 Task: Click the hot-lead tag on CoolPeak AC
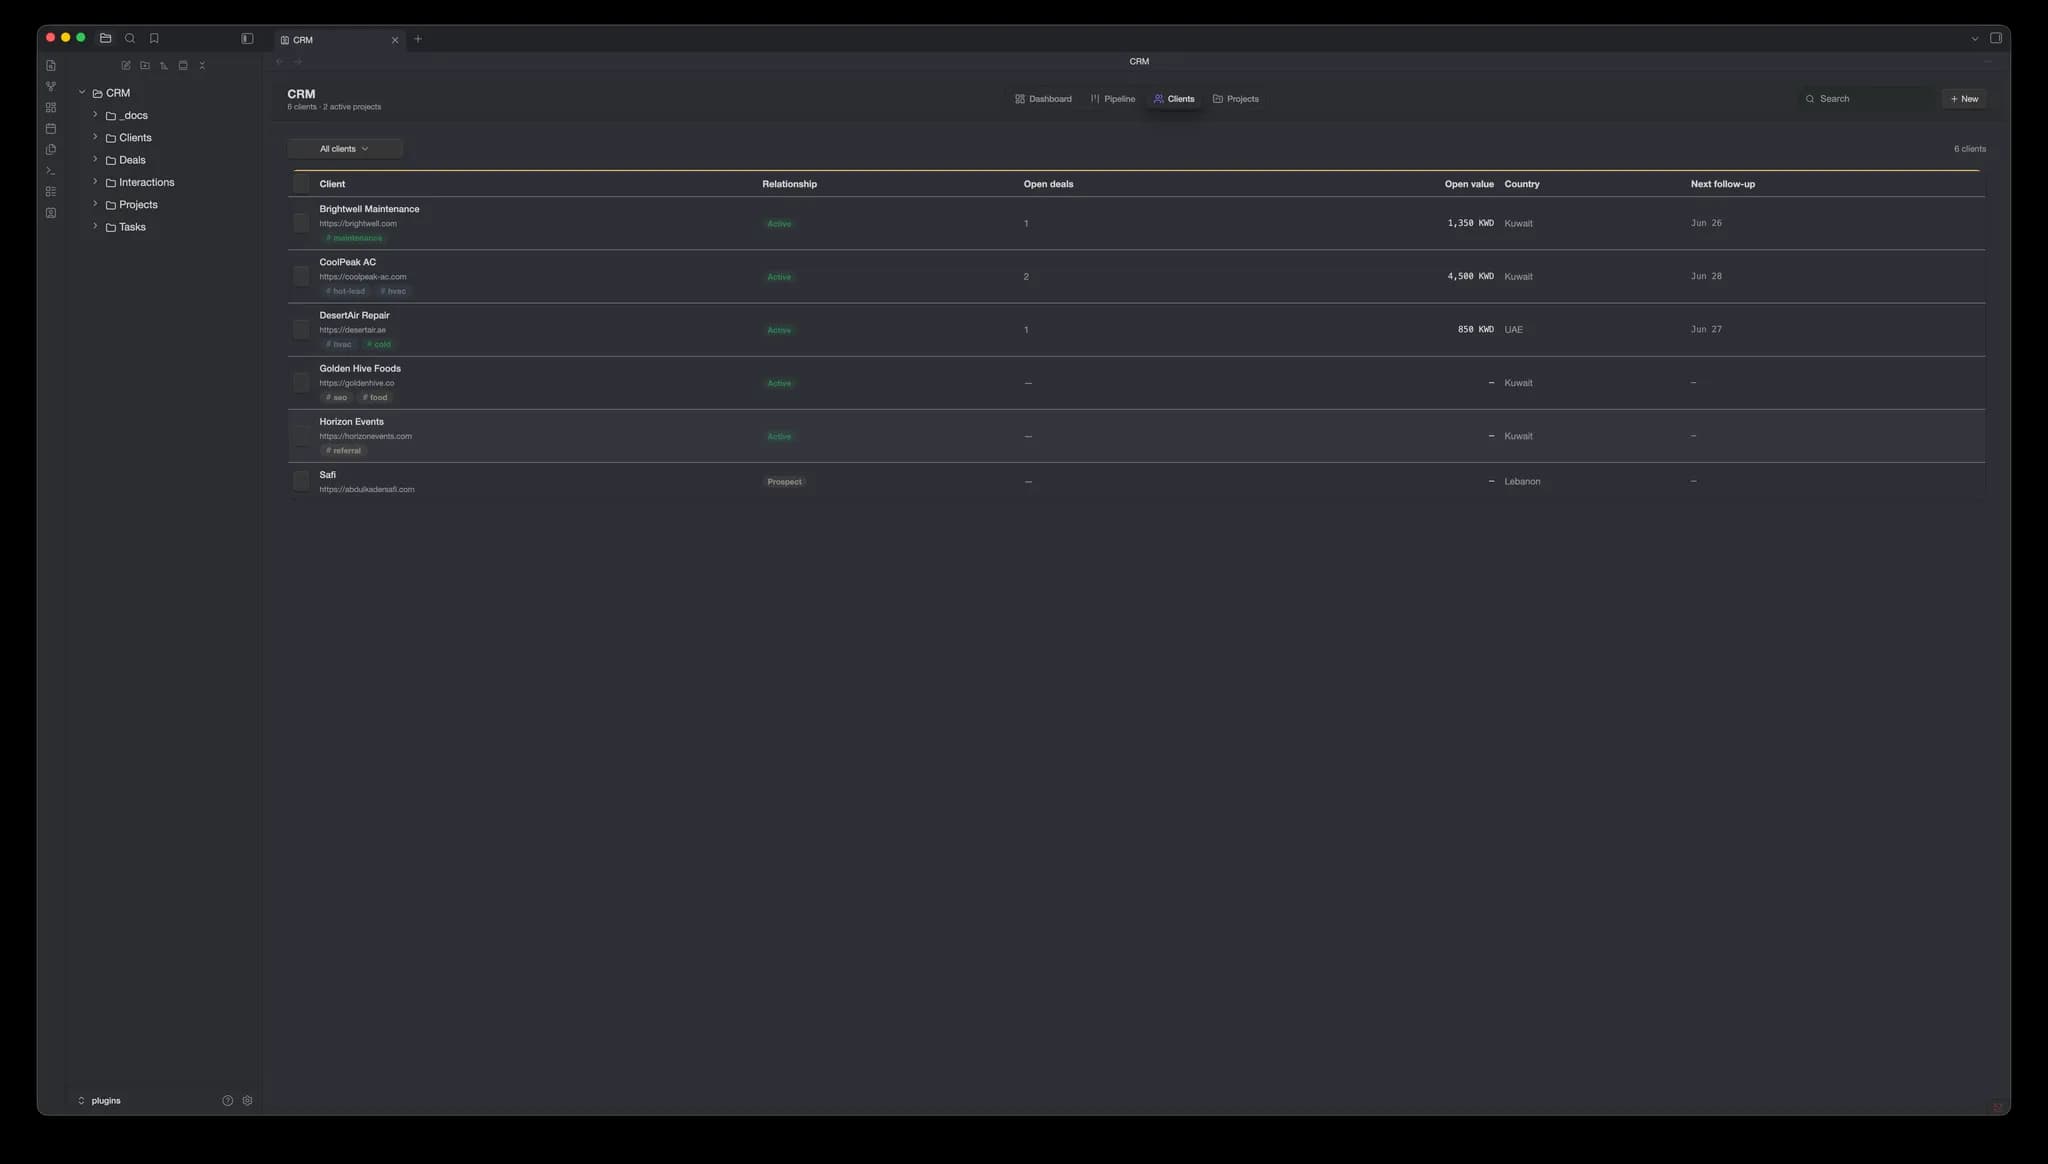345,291
